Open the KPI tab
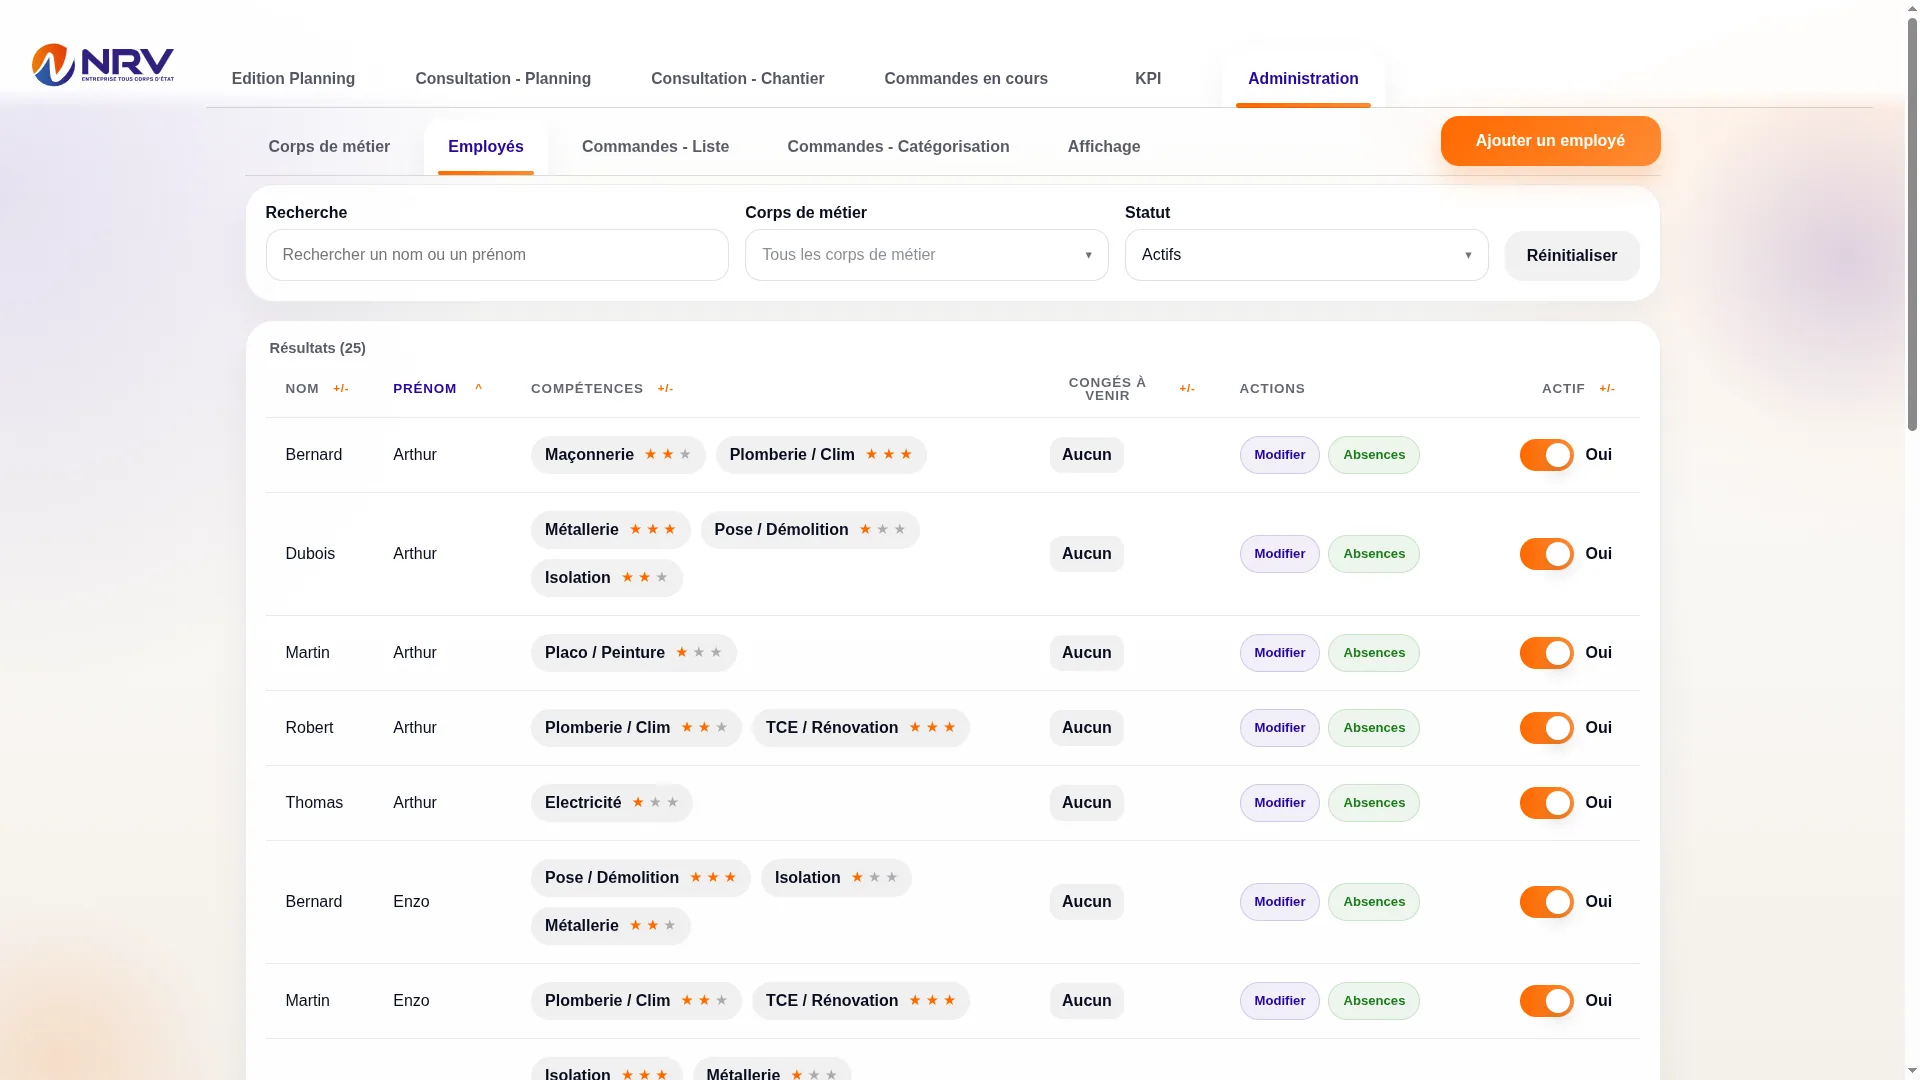 [1148, 79]
